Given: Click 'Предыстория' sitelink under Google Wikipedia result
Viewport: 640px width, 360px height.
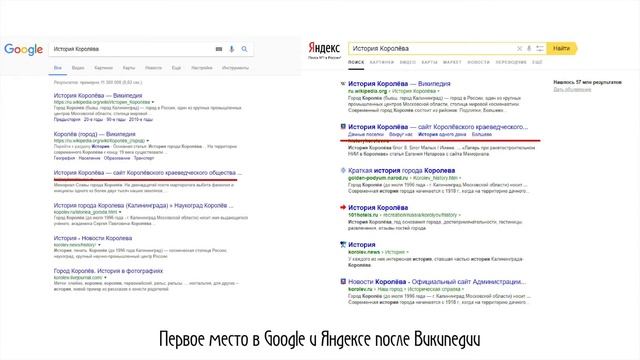Looking at the screenshot, I should click(x=67, y=120).
